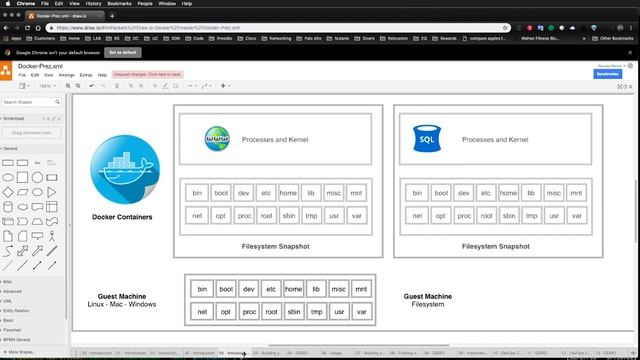Click the fill color bucket icon
The height and width of the screenshot is (360, 640).
[x=155, y=86]
